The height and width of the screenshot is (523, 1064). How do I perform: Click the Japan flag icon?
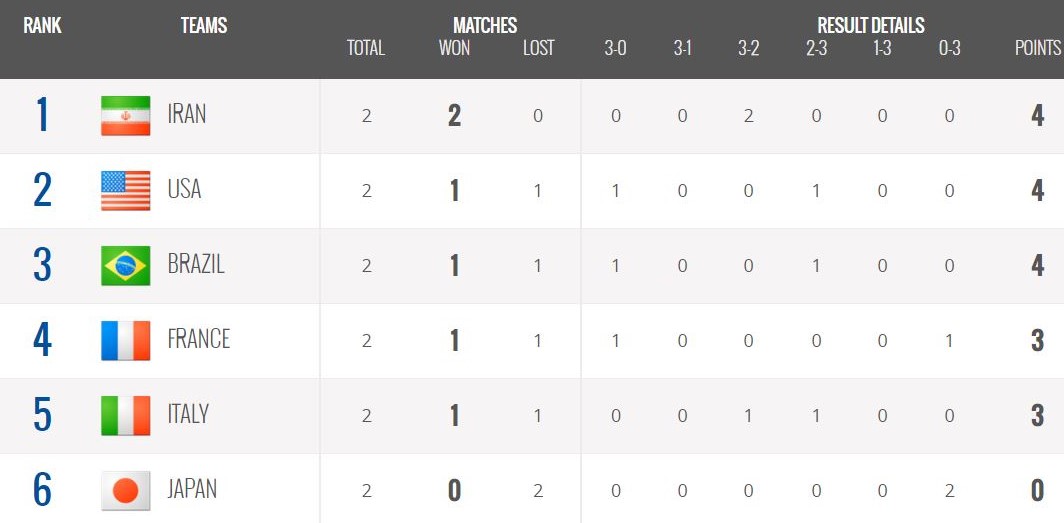coord(126,490)
